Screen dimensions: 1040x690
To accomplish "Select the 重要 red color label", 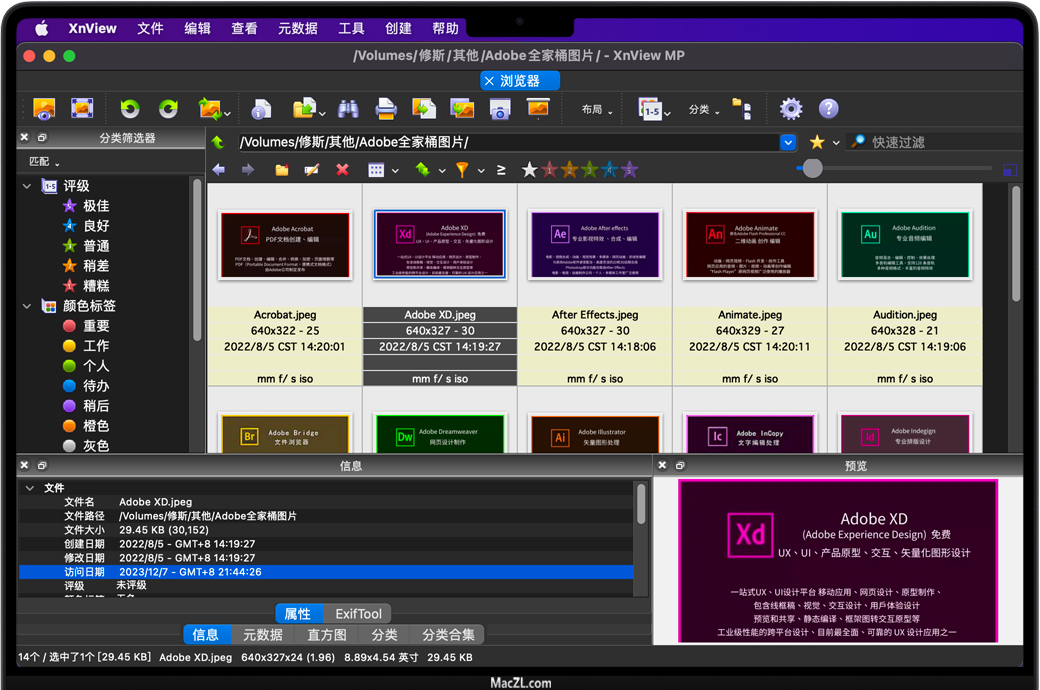I will click(x=95, y=326).
